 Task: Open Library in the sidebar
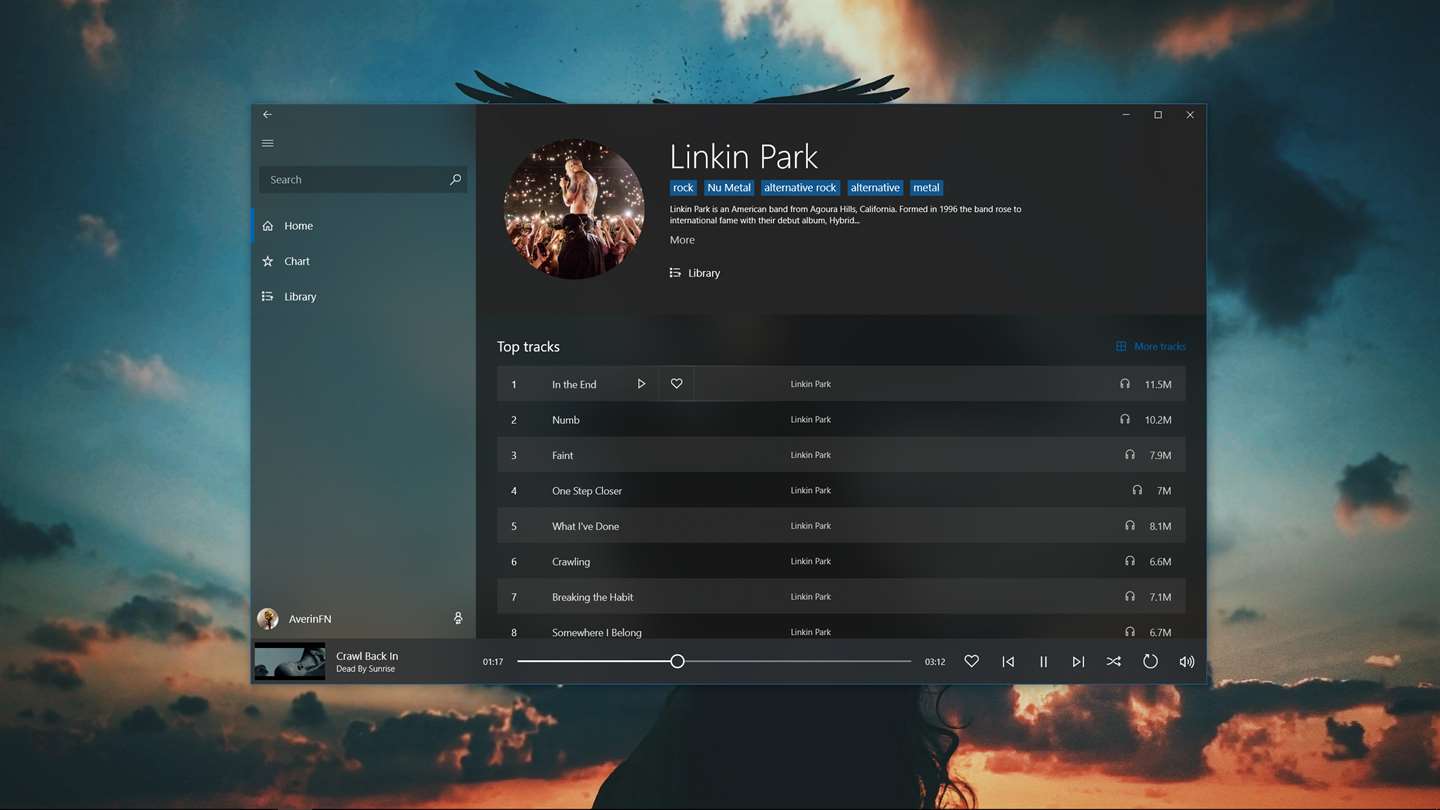[x=363, y=297]
